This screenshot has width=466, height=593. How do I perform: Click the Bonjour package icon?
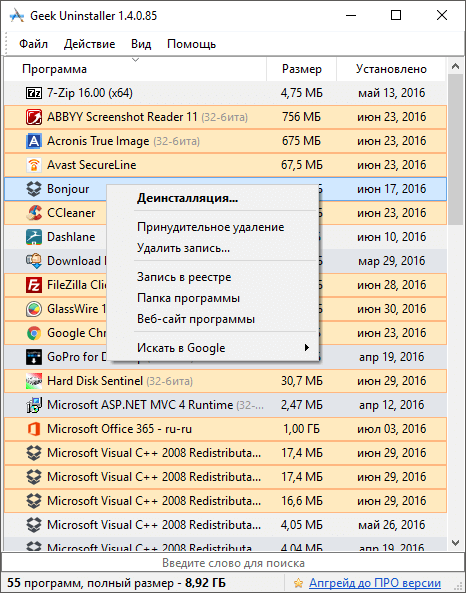tap(34, 189)
